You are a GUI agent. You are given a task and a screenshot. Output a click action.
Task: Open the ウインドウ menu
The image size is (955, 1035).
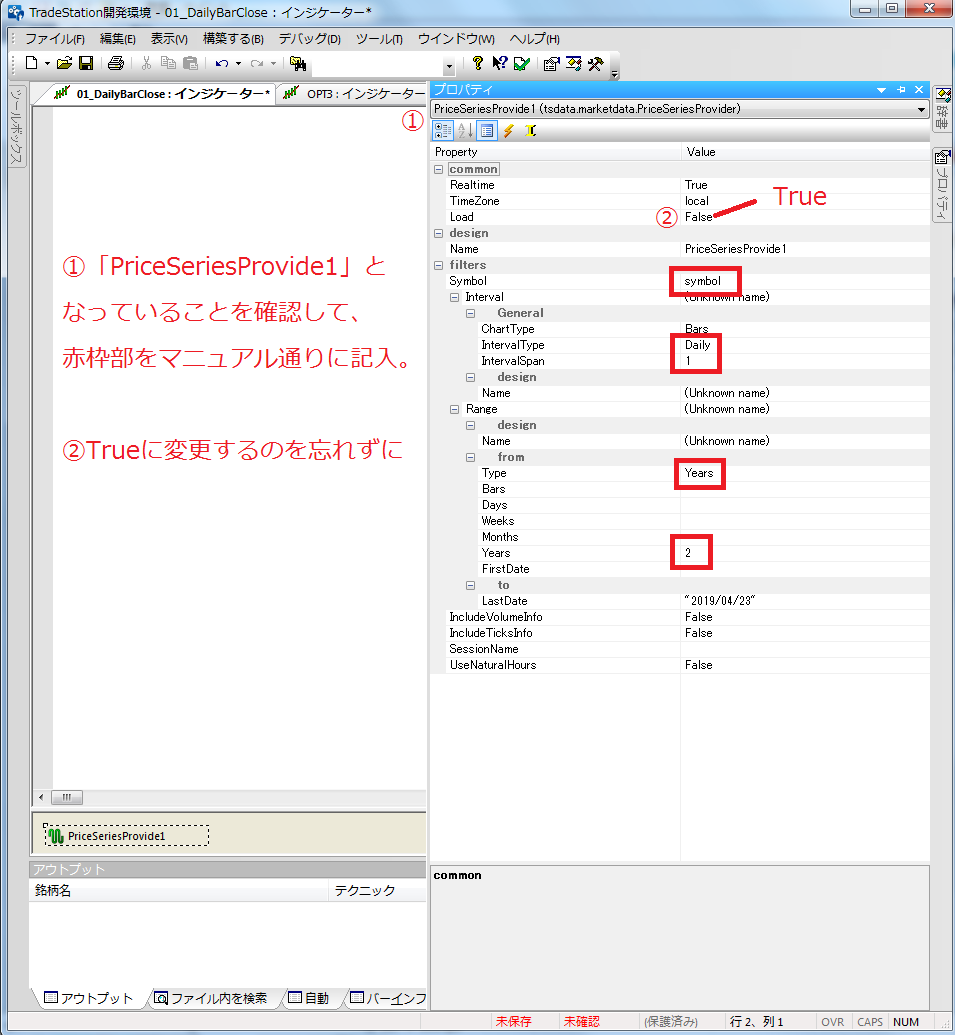[x=456, y=39]
